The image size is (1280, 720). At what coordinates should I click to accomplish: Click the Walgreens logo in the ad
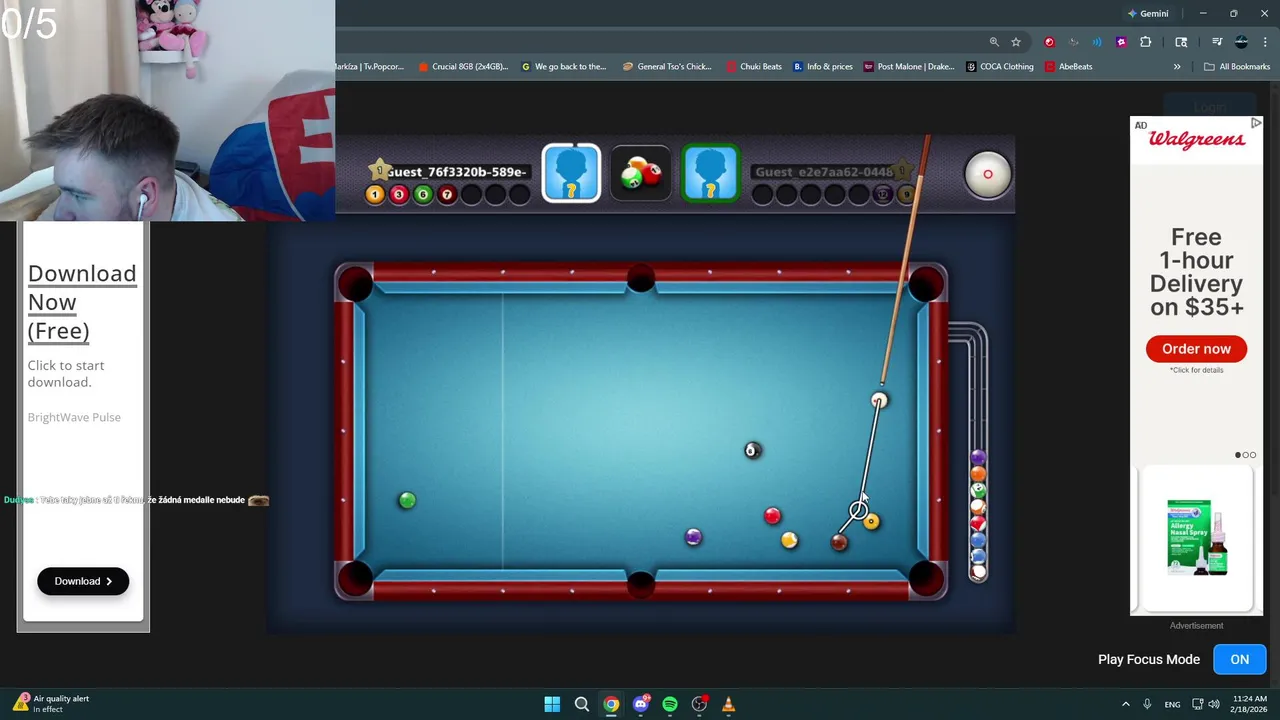(1196, 140)
